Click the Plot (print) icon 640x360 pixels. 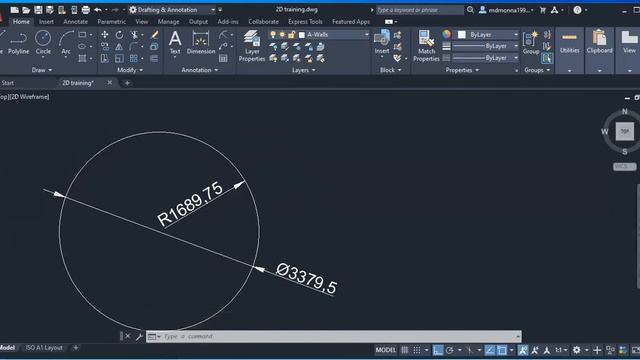coord(86,10)
